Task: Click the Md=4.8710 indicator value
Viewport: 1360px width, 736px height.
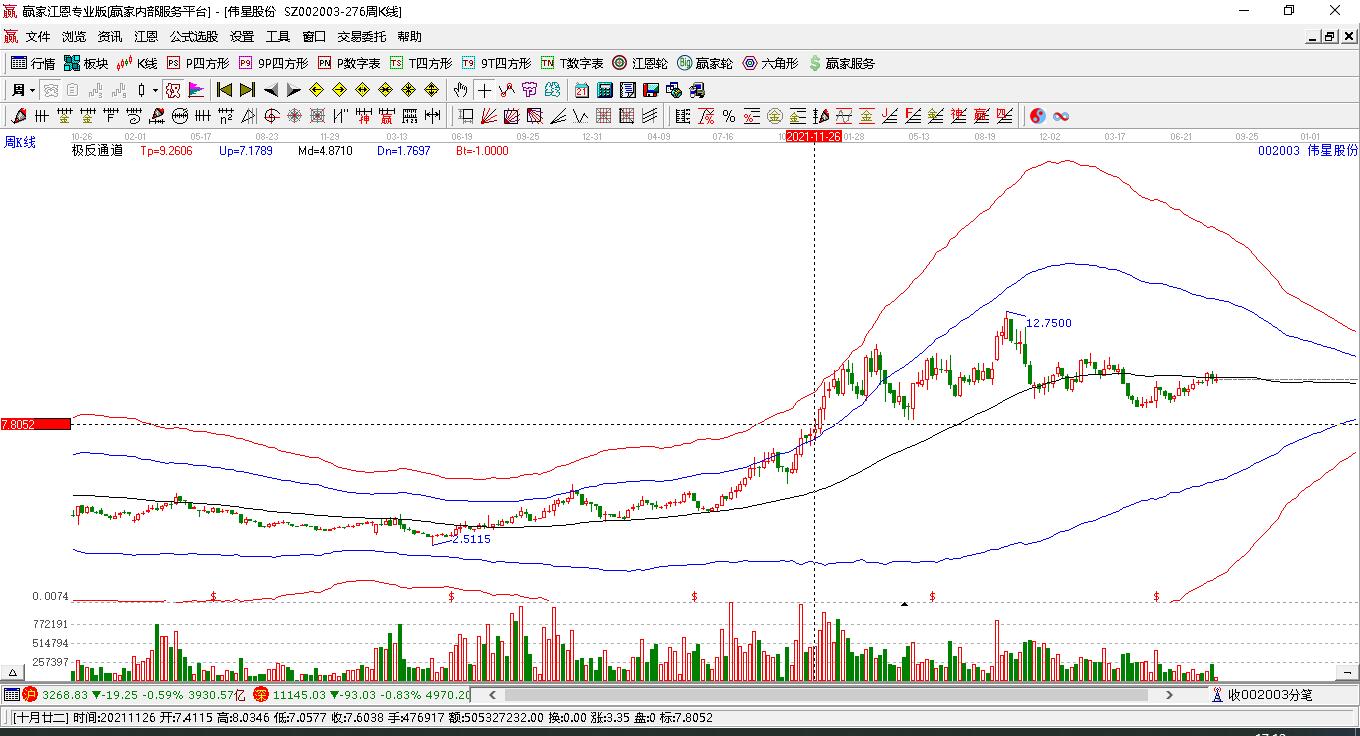Action: (x=326, y=151)
